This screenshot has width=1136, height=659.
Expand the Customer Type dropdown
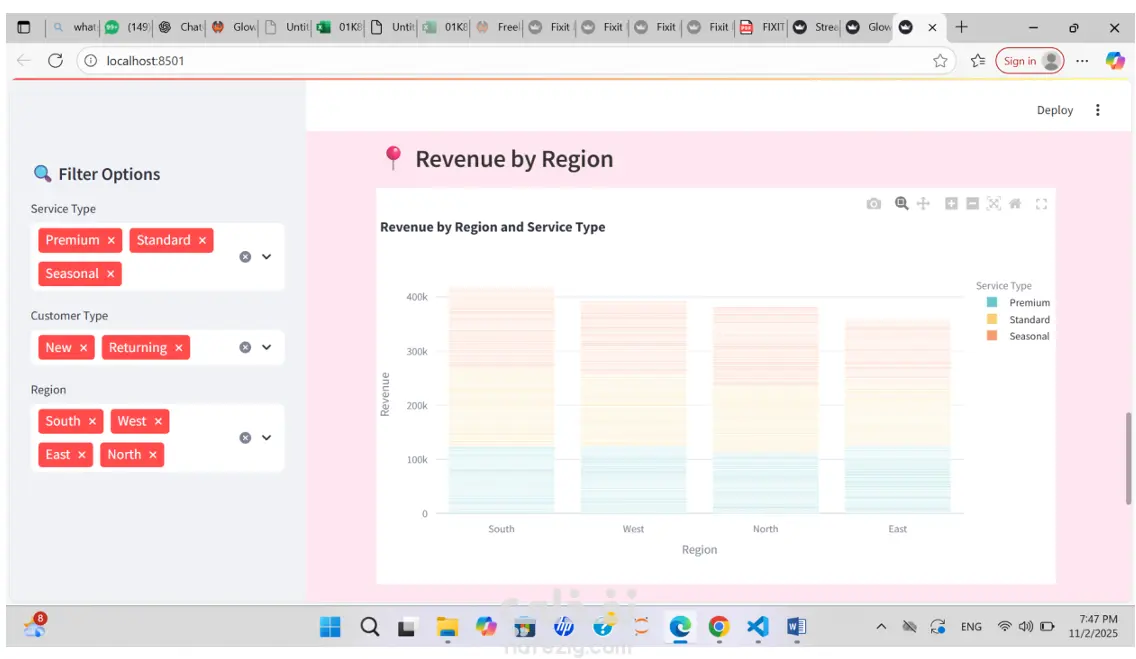point(267,348)
